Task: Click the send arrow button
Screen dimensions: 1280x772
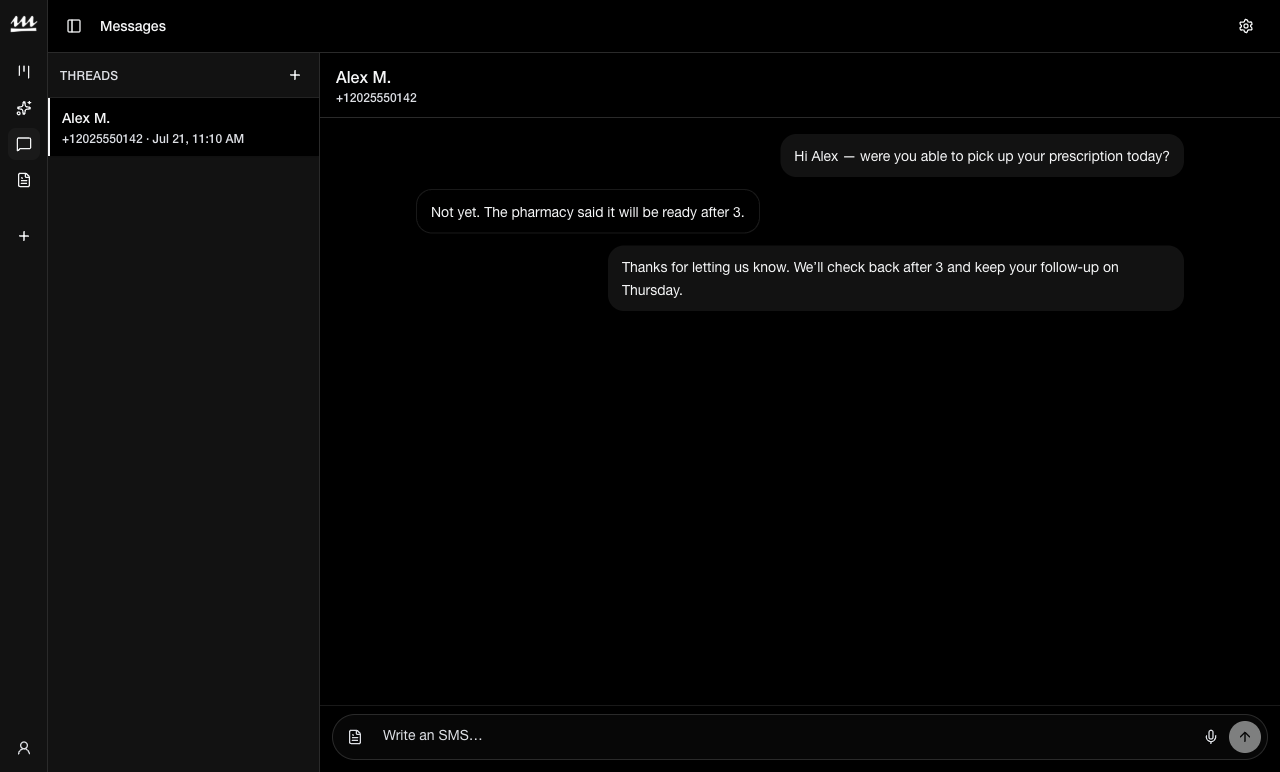Action: 1245,737
